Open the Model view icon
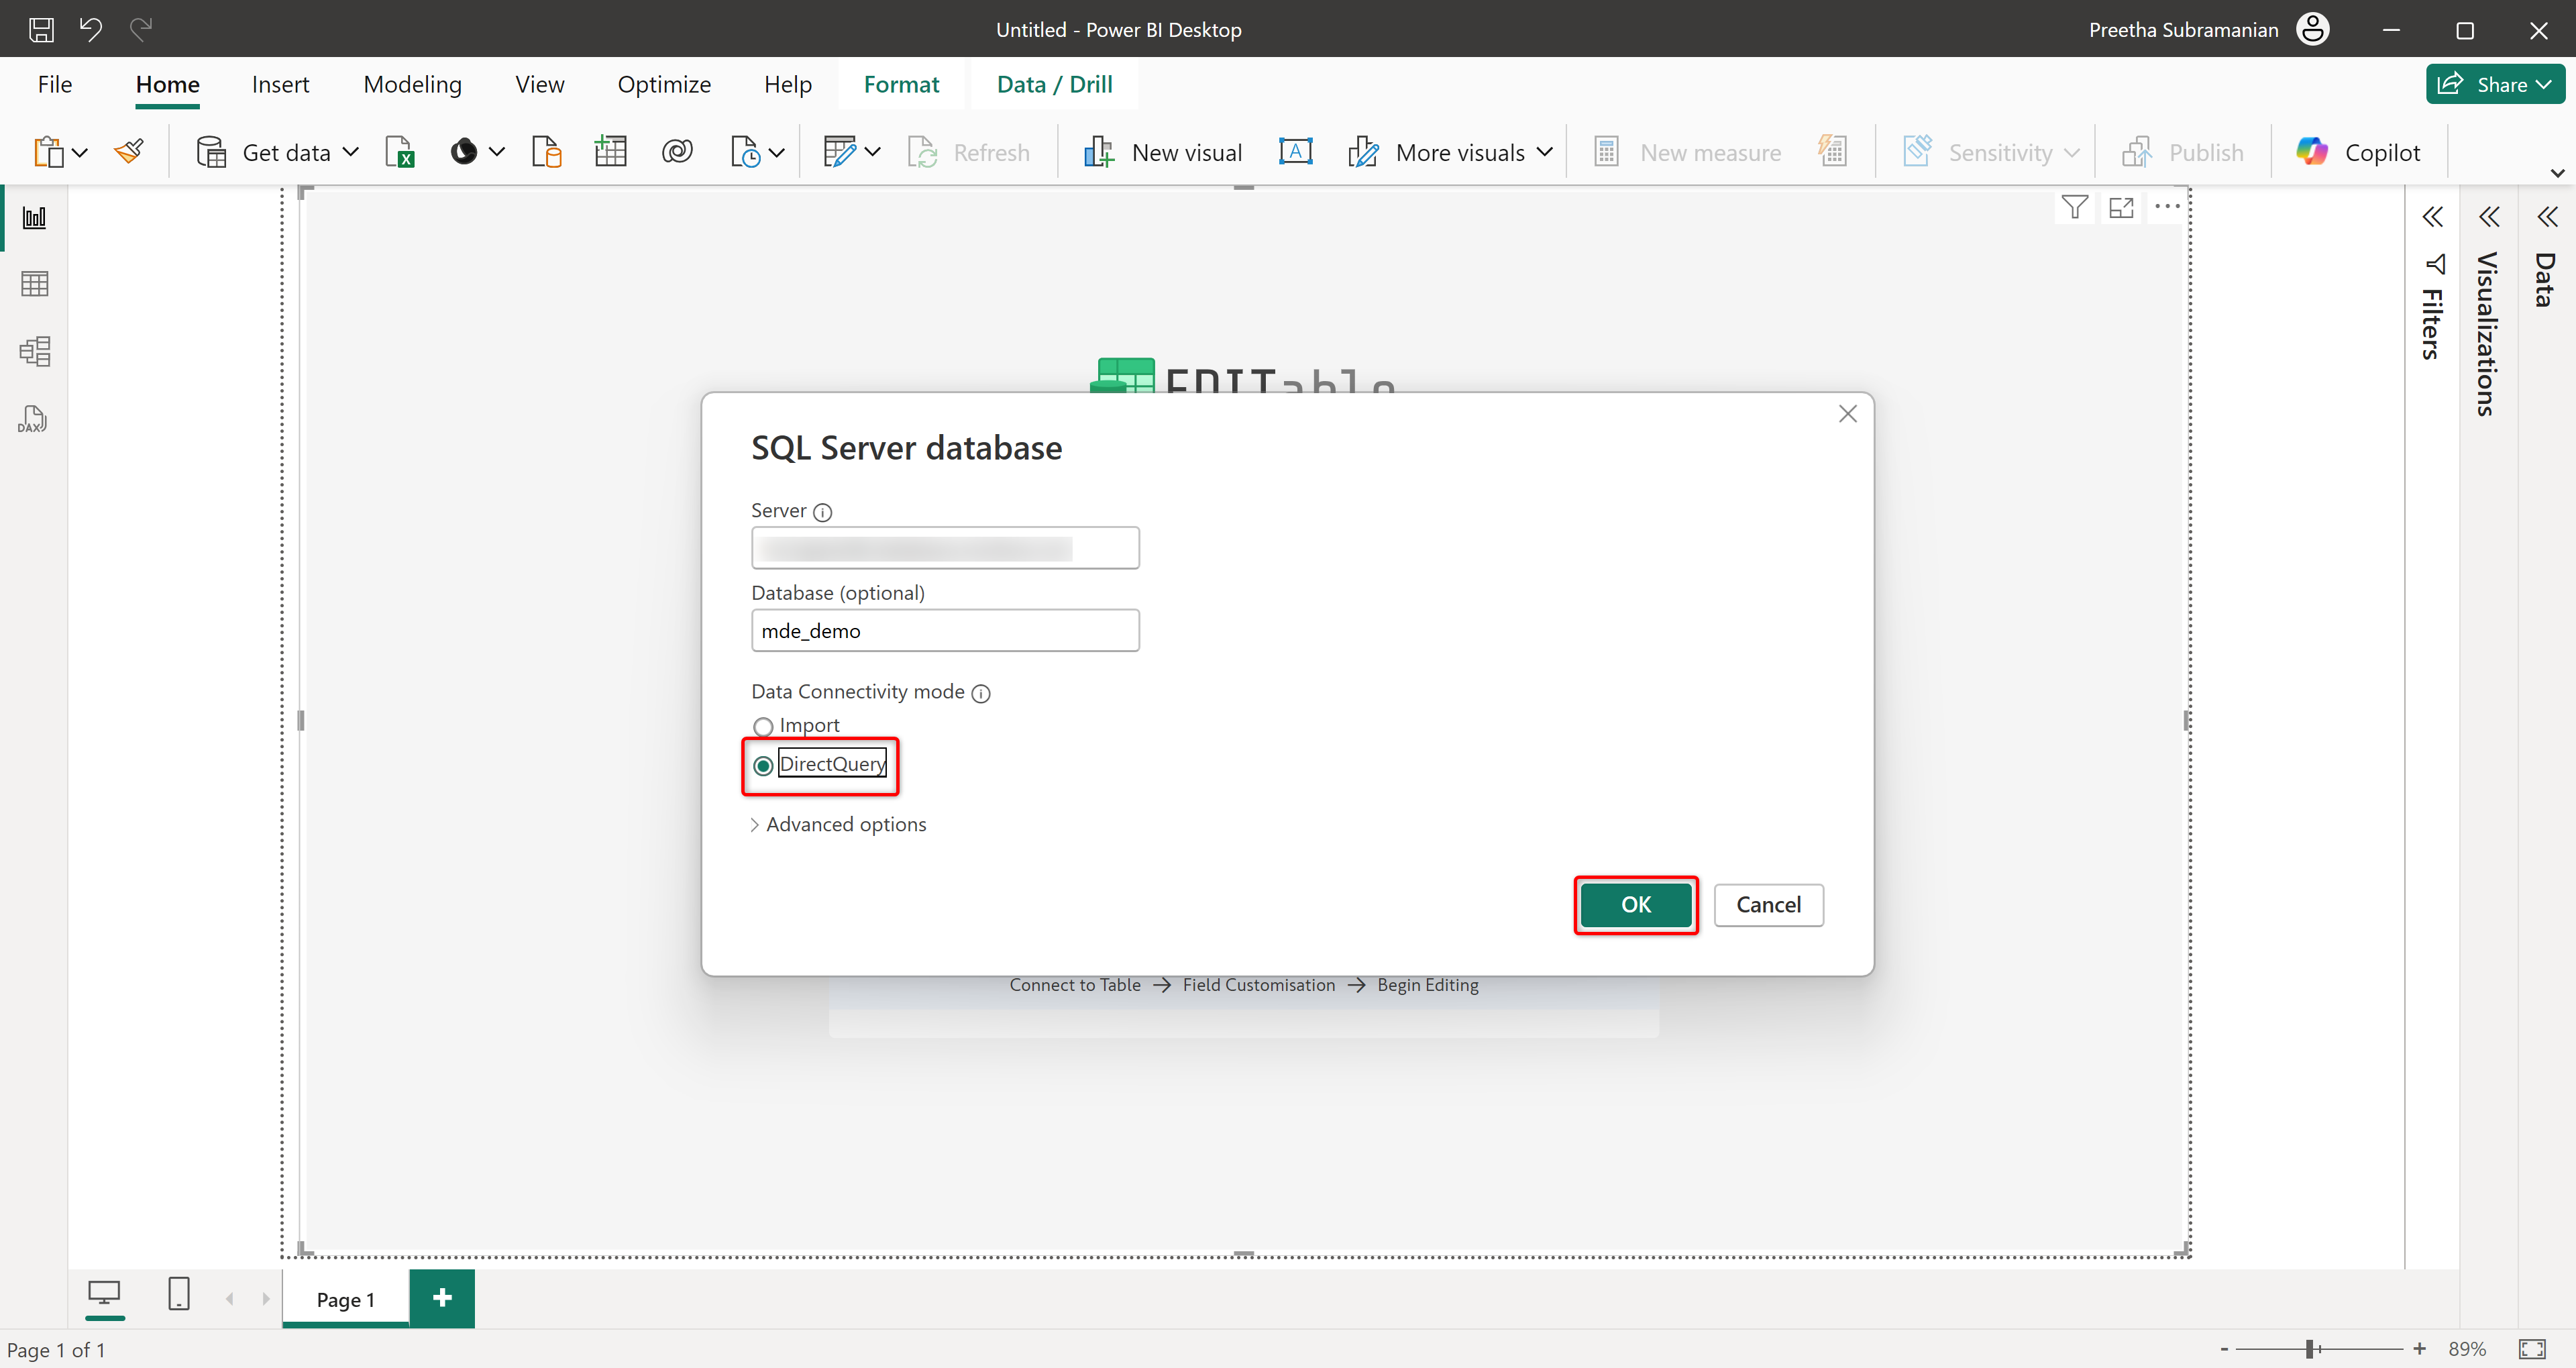2576x1368 pixels. [x=34, y=351]
